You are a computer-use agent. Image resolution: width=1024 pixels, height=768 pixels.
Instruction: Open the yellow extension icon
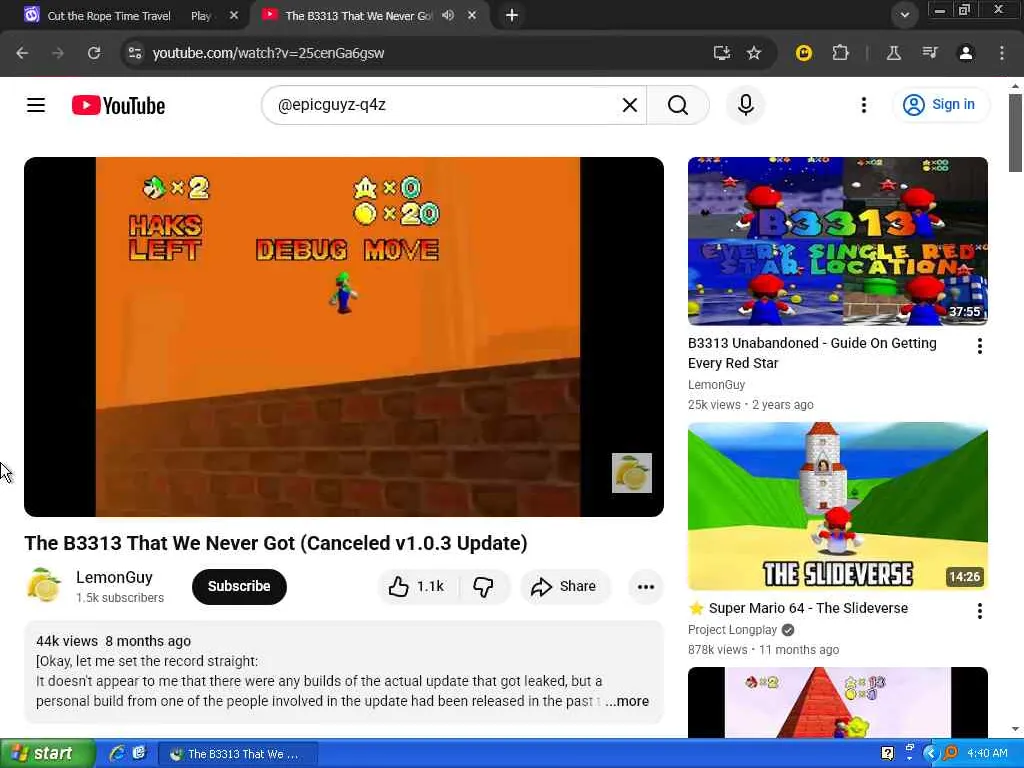tap(804, 53)
